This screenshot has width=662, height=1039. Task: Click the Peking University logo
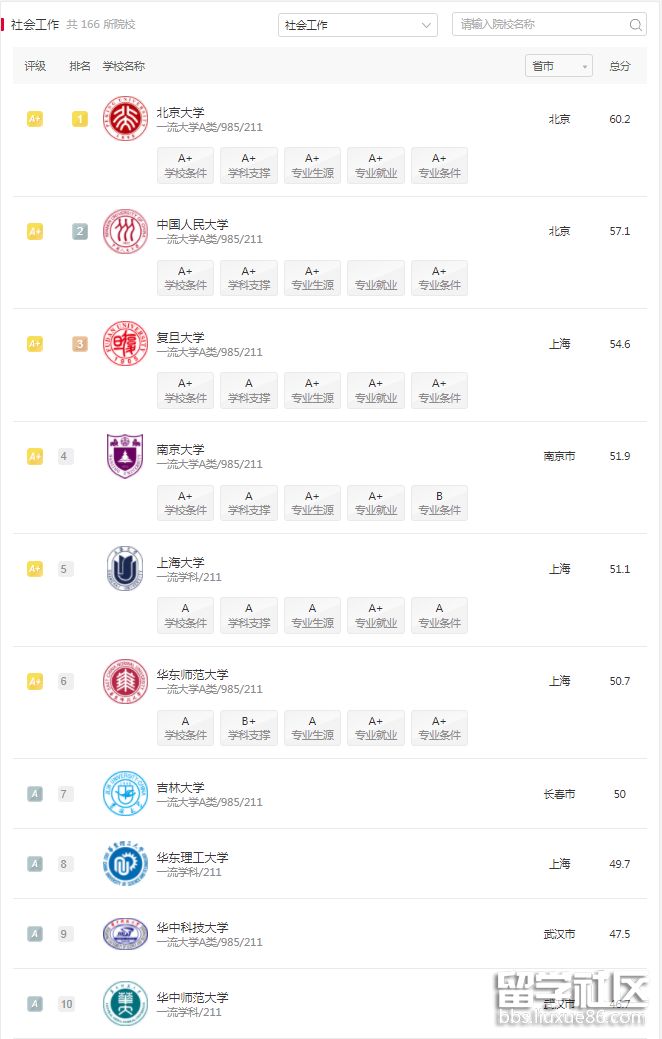pyautogui.click(x=125, y=119)
